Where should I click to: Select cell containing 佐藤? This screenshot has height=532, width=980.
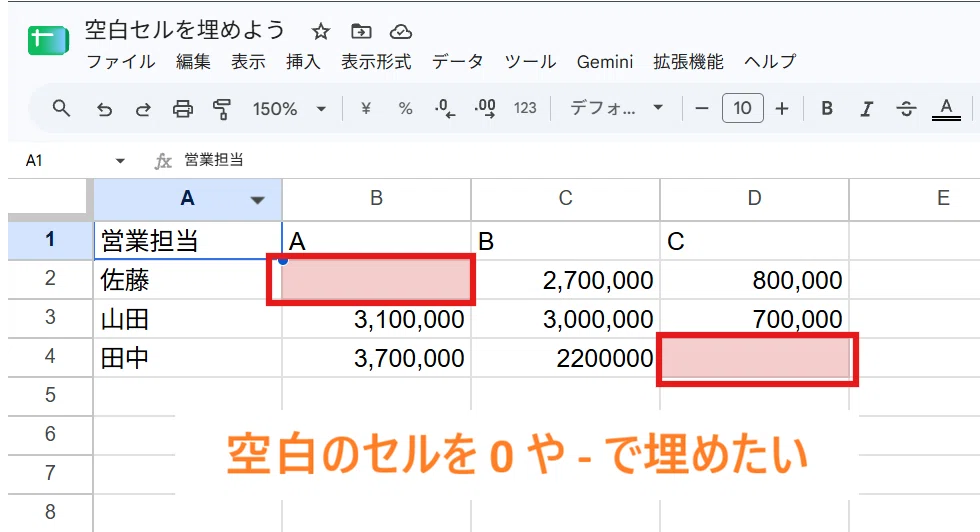[x=188, y=279]
